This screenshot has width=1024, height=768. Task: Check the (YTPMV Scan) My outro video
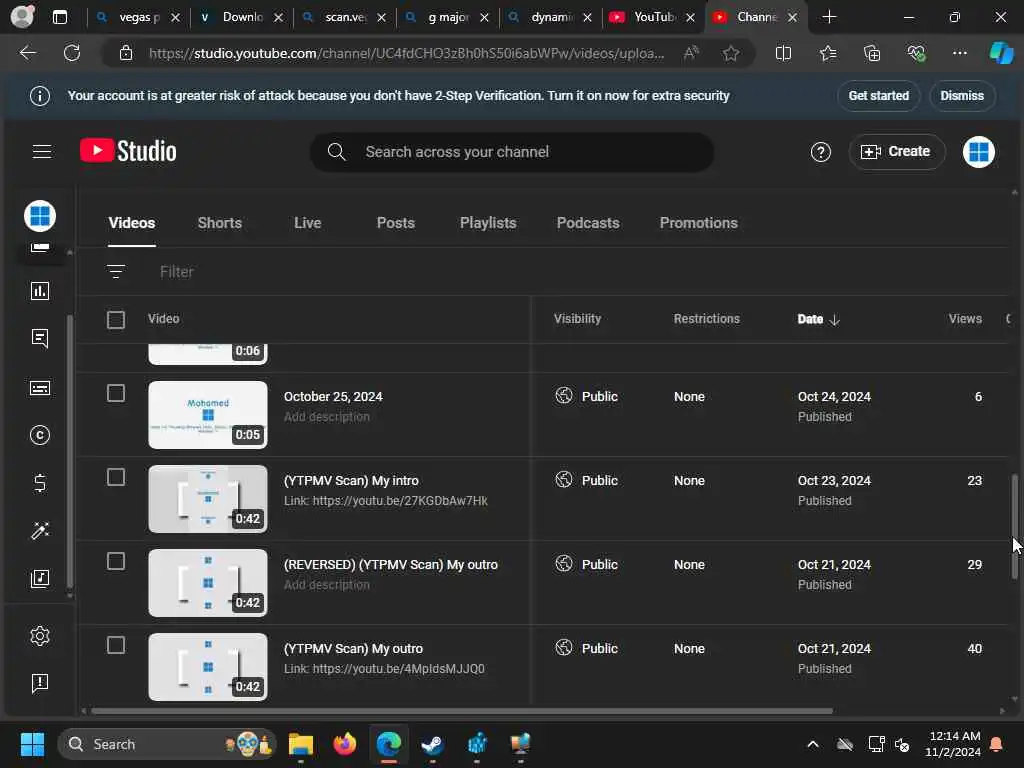116,645
